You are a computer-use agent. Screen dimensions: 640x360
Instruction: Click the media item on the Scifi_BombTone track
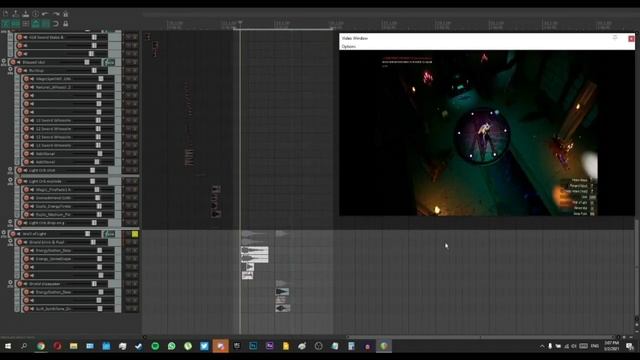pos(282,308)
